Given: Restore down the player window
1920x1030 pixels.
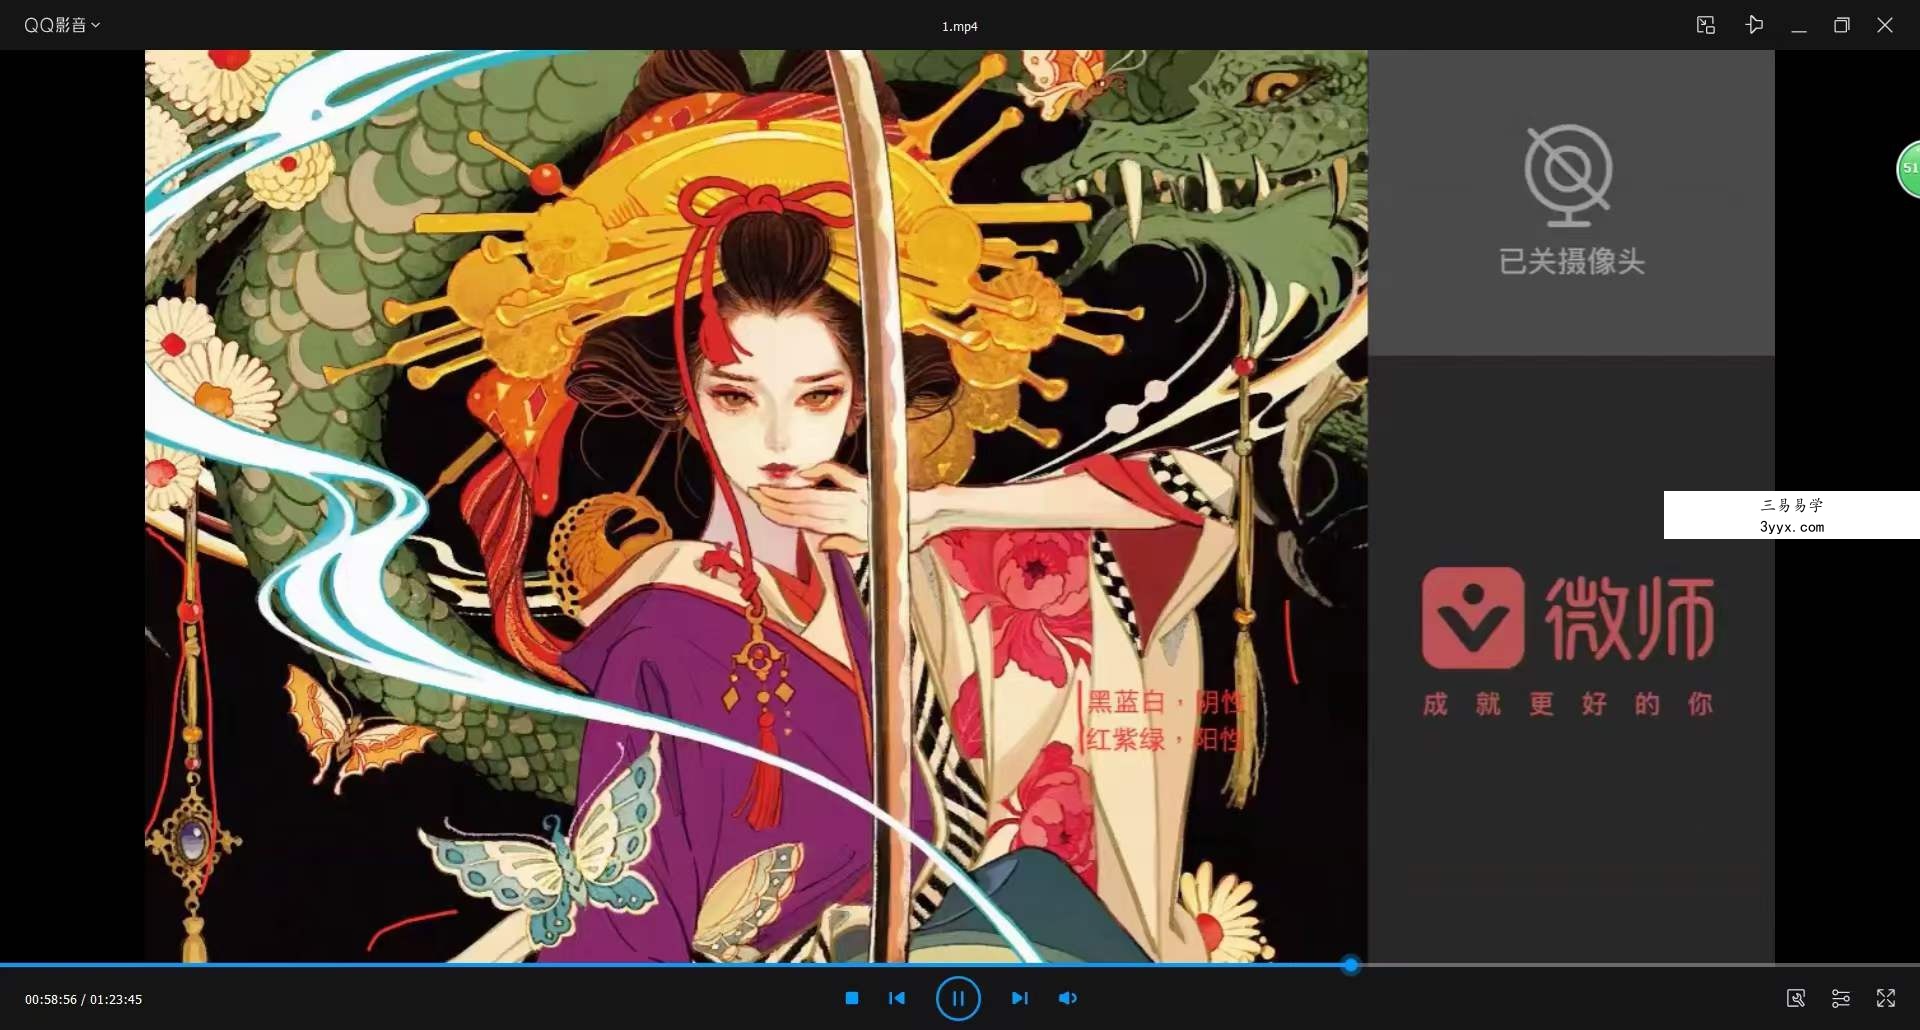Looking at the screenshot, I should click(1842, 25).
